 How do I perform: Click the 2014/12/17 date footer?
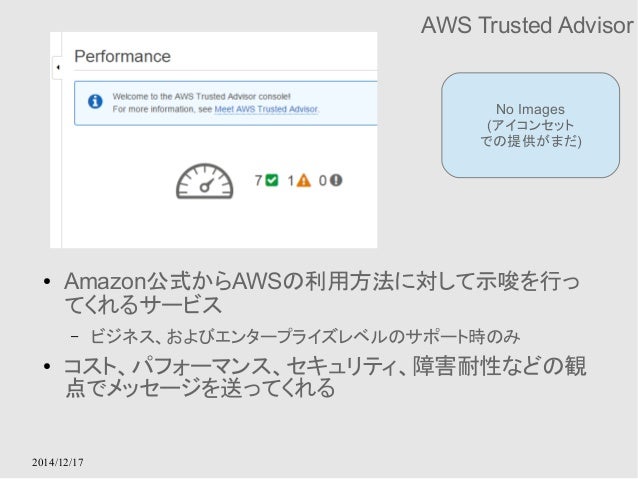coord(58,462)
